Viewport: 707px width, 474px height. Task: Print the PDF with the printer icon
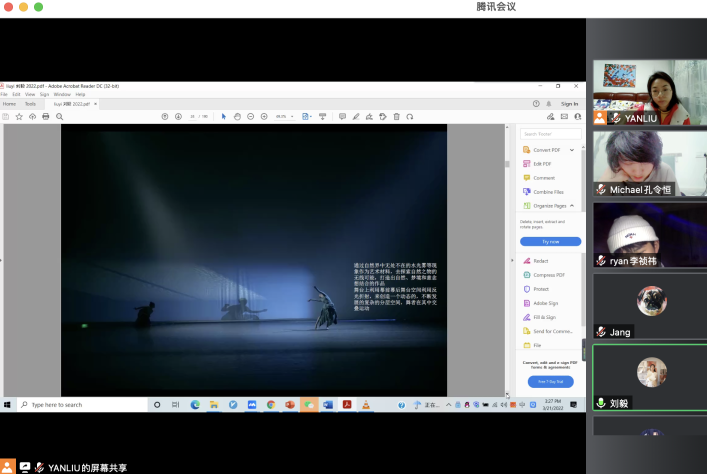coord(46,116)
